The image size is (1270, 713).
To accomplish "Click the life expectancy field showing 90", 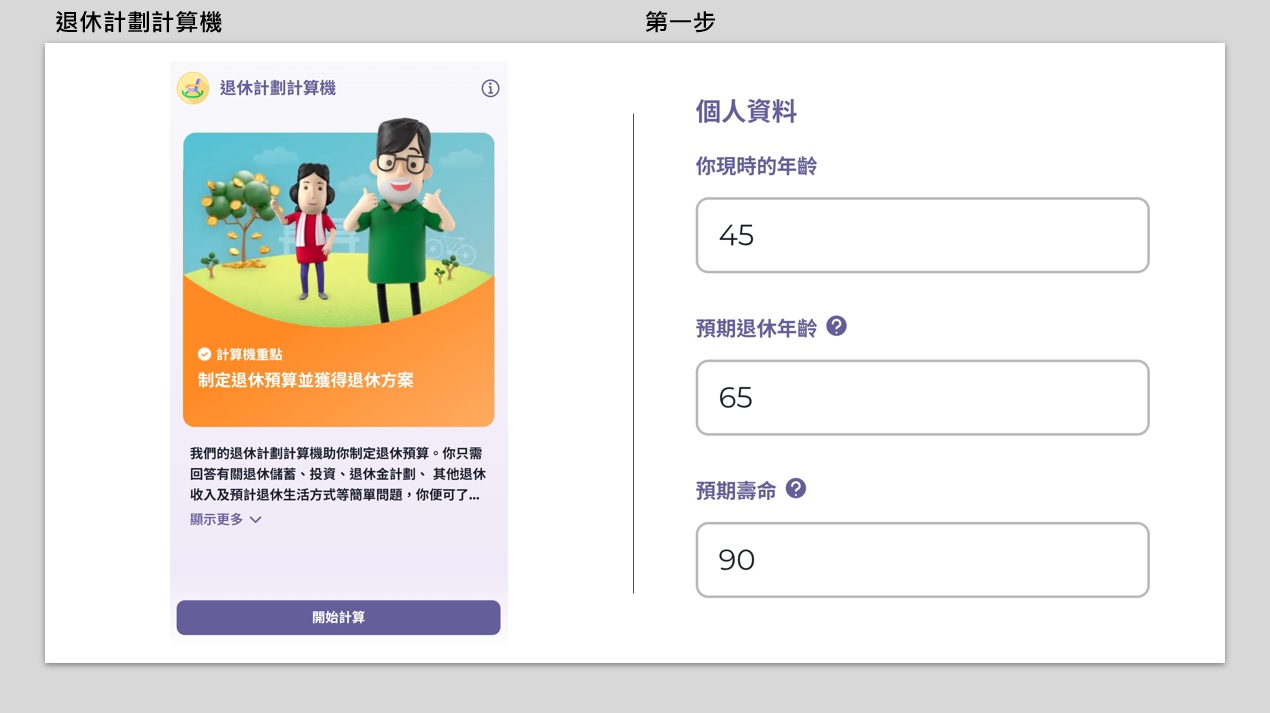I will [x=922, y=559].
